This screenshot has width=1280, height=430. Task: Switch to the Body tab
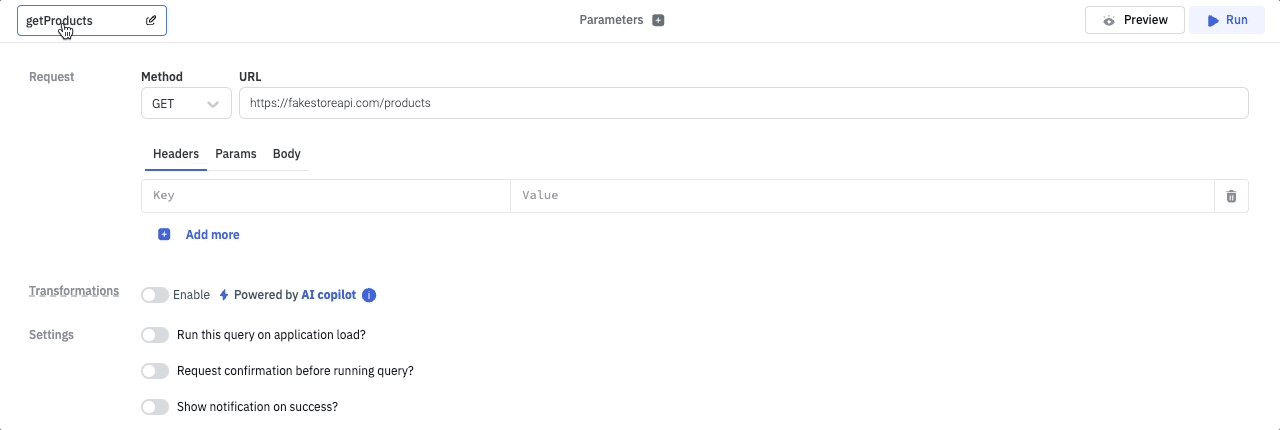[x=287, y=154]
